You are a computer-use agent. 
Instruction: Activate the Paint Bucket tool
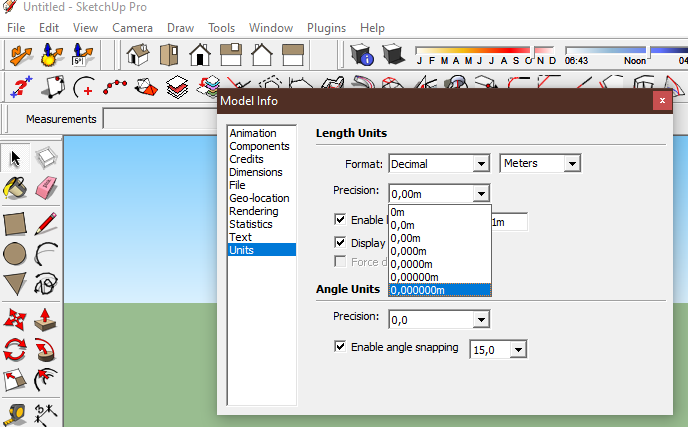[15, 188]
